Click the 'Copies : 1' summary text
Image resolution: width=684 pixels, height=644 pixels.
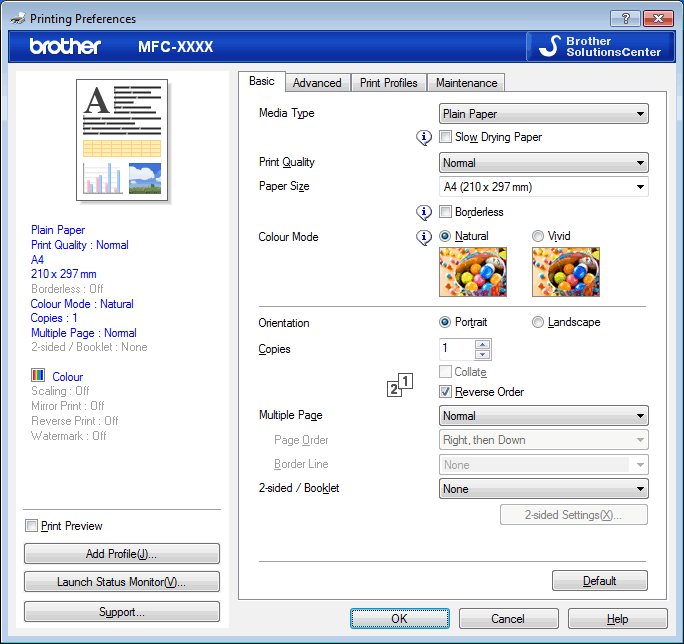pos(54,318)
